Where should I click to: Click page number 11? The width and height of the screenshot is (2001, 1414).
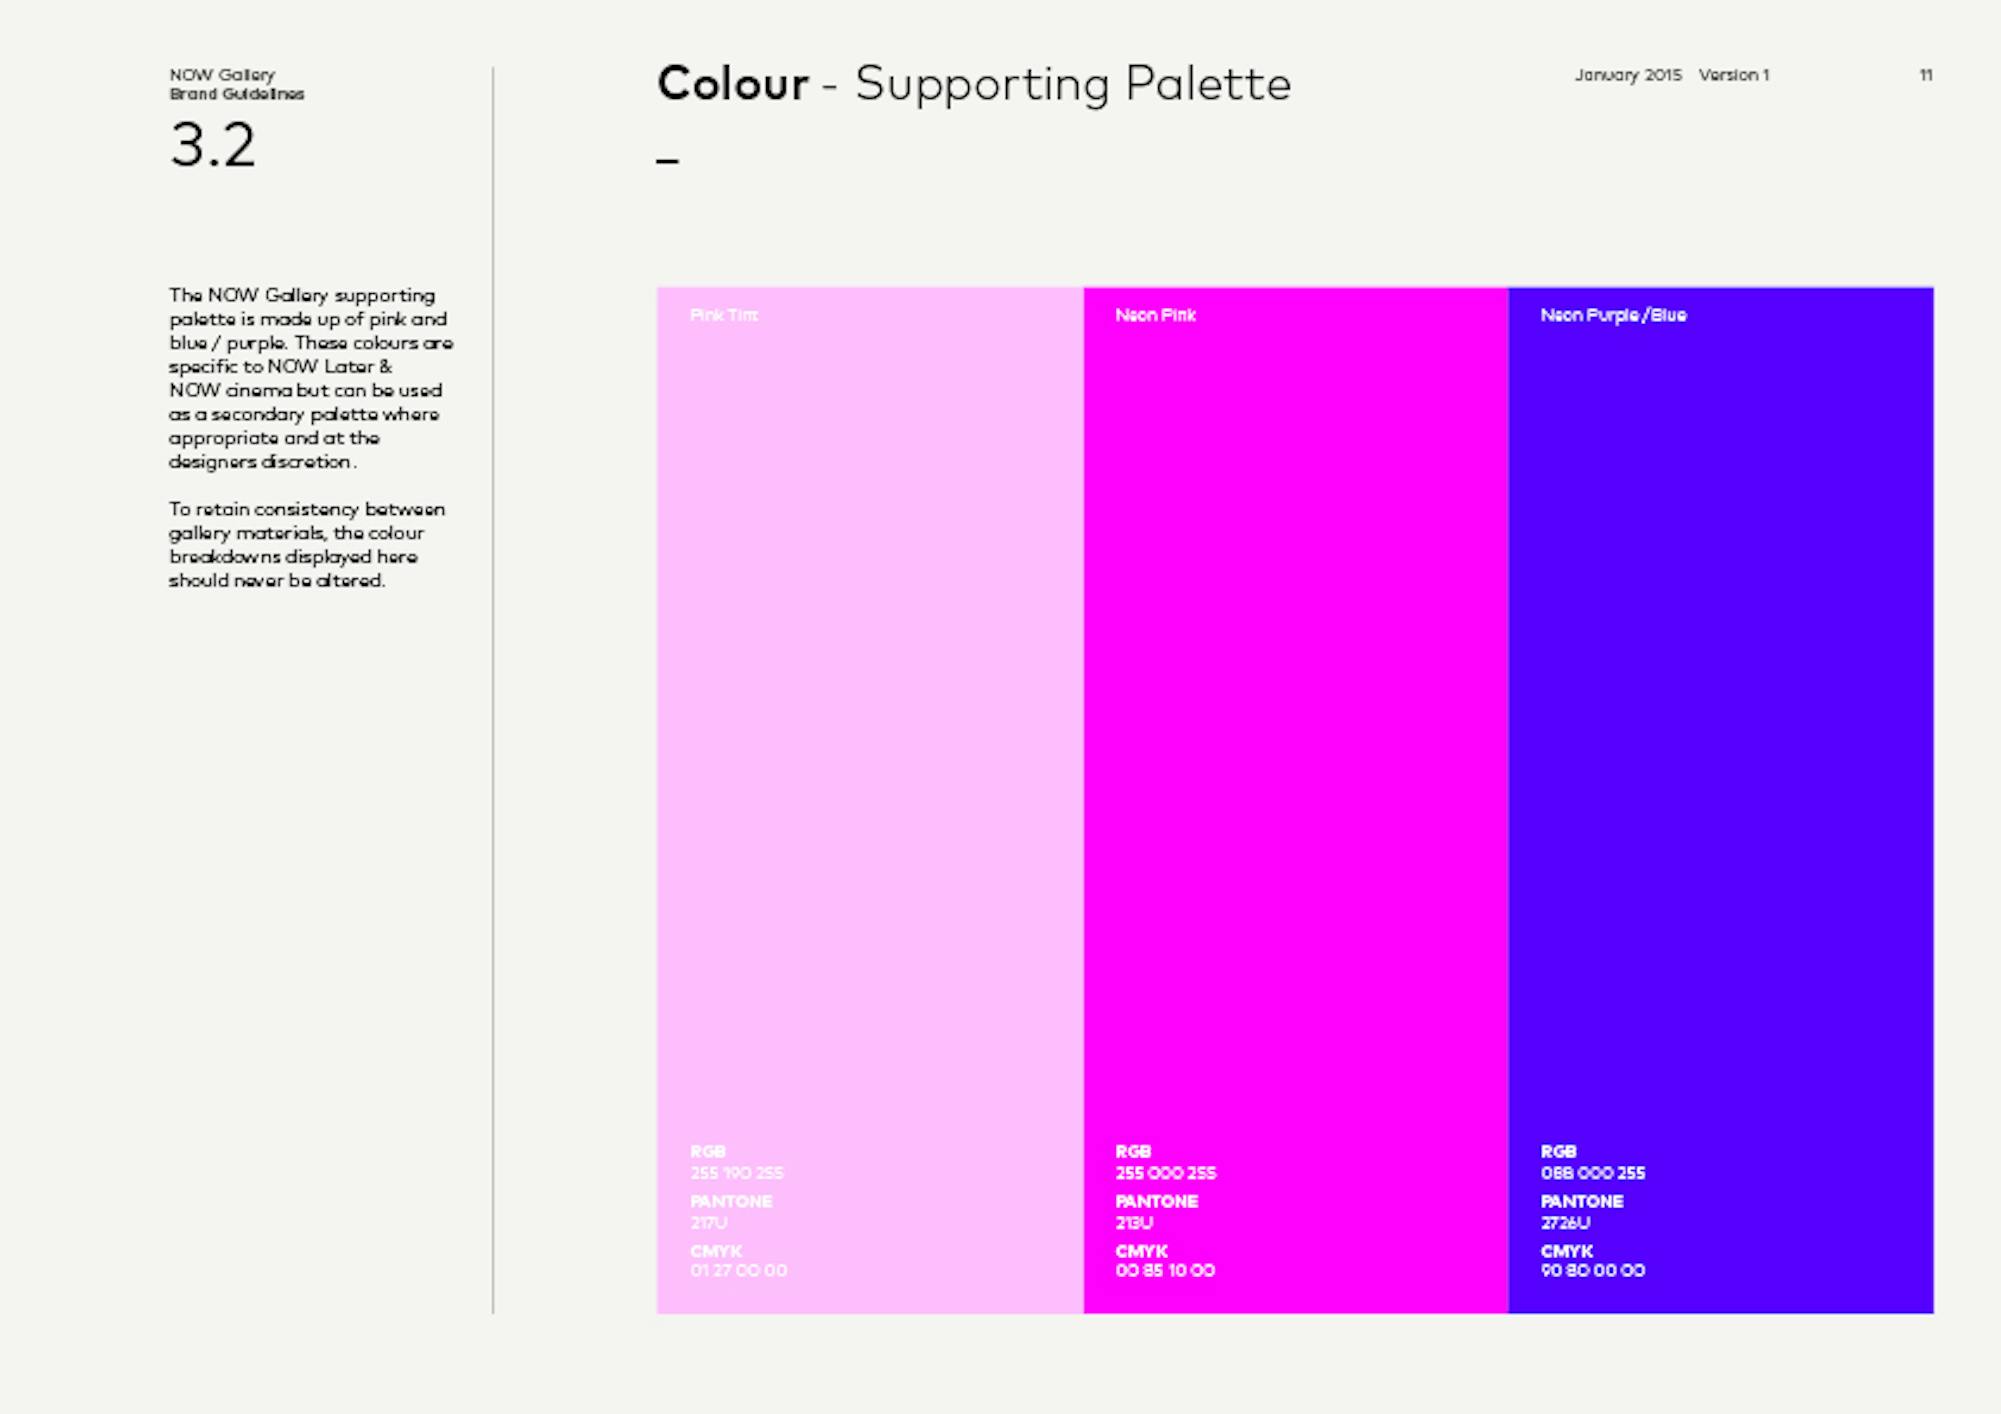tap(1925, 75)
